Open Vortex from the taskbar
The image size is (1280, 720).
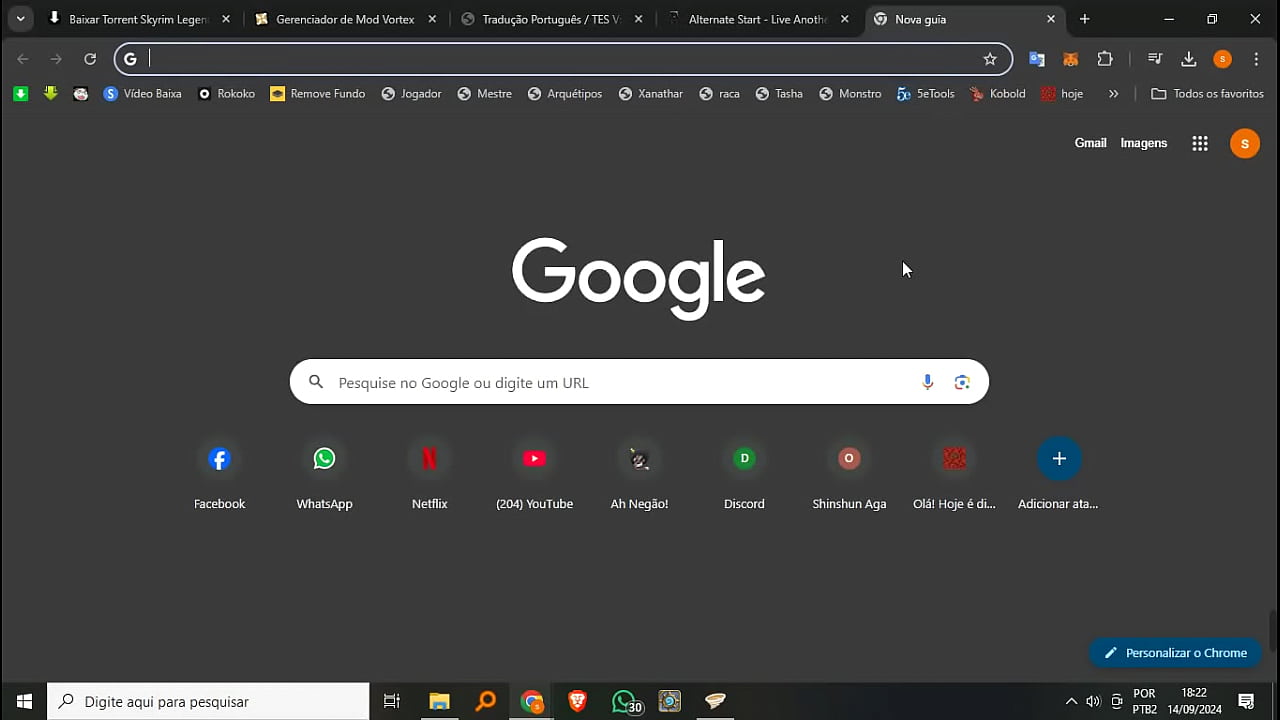(x=714, y=701)
